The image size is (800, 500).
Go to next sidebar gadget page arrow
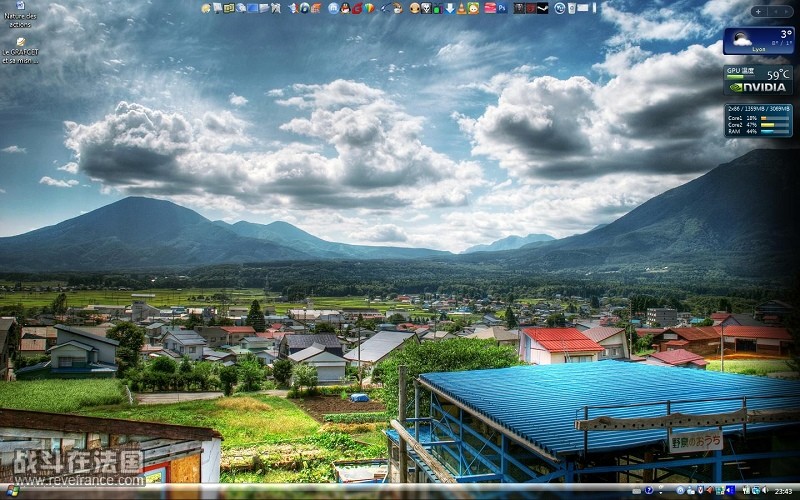[787, 12]
